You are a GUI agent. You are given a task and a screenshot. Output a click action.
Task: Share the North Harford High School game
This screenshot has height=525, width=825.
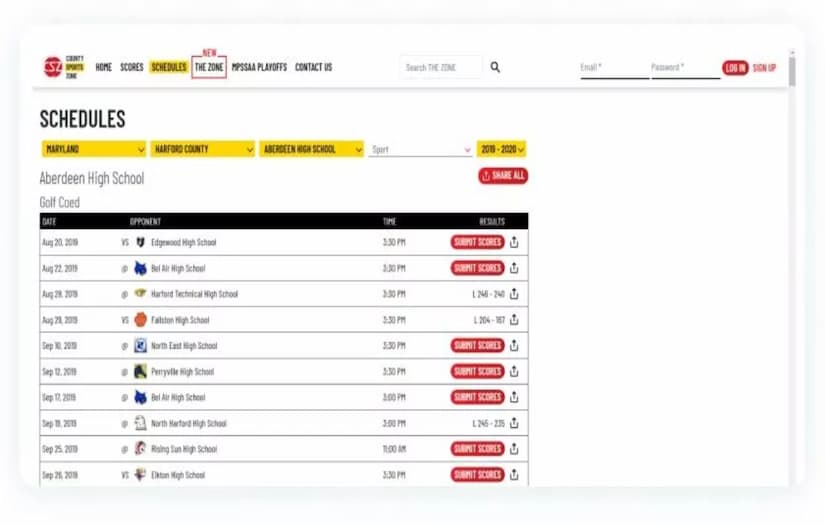click(x=514, y=423)
